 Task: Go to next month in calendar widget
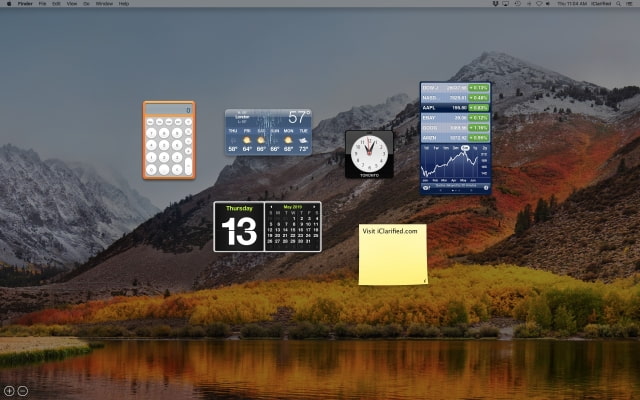(316, 207)
